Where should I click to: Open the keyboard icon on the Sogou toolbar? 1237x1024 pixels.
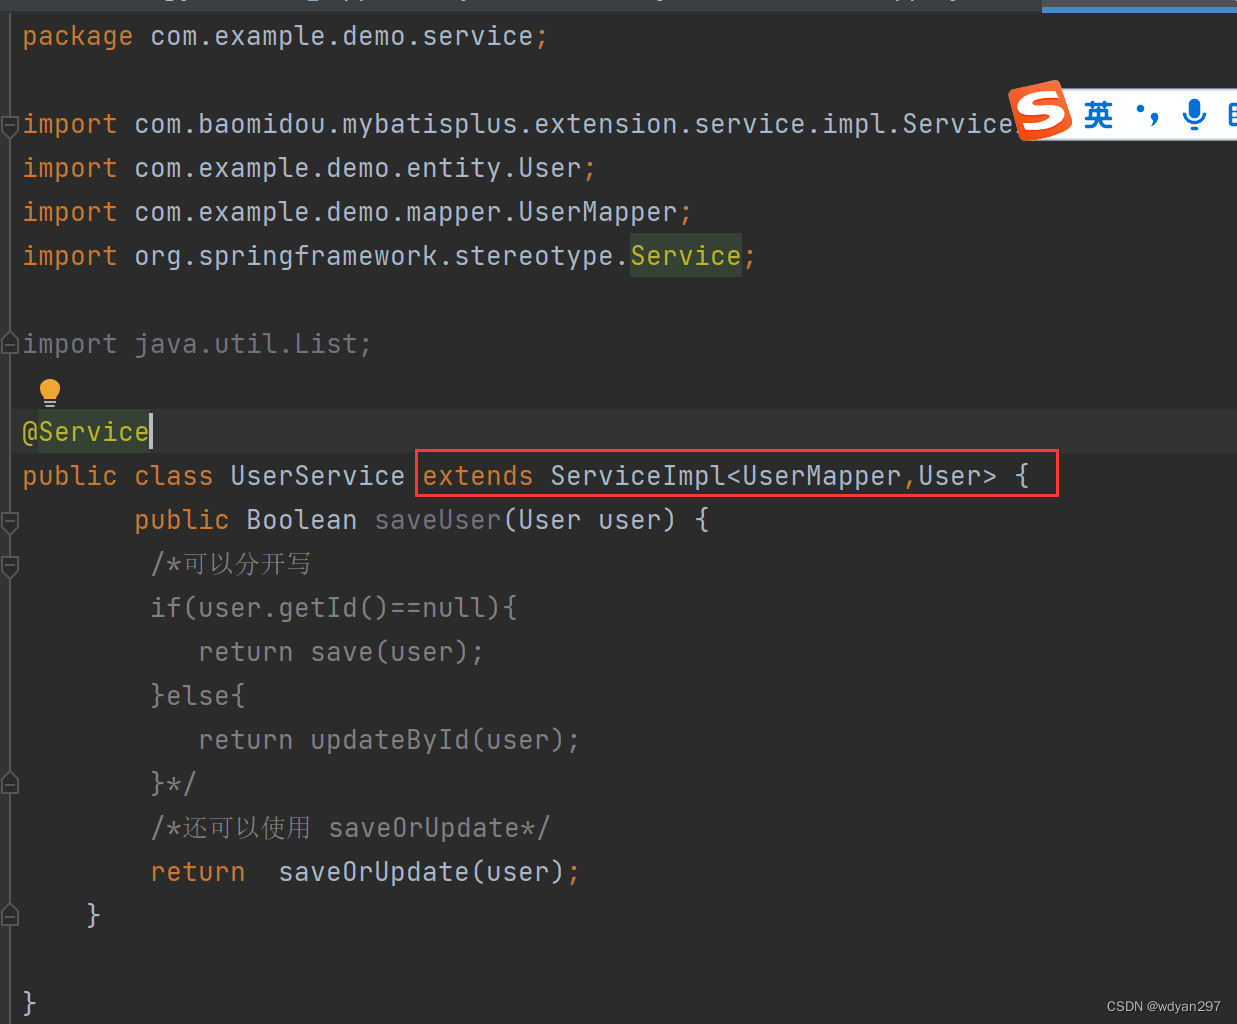(x=1231, y=114)
